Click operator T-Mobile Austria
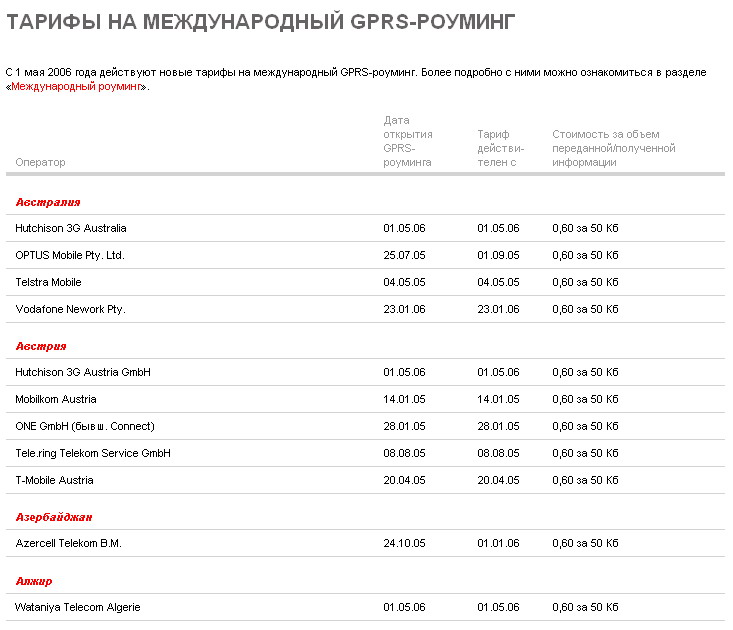This screenshot has width=733, height=630. pyautogui.click(x=54, y=480)
